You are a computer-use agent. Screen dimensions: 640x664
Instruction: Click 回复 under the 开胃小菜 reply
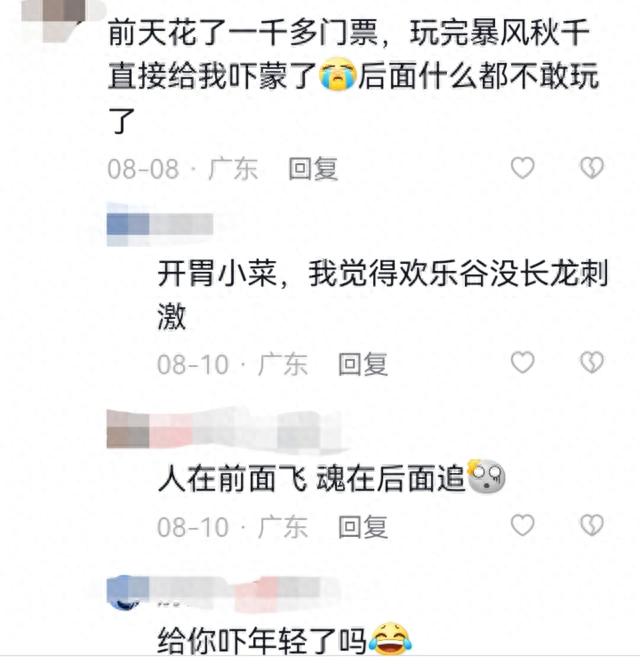point(363,364)
